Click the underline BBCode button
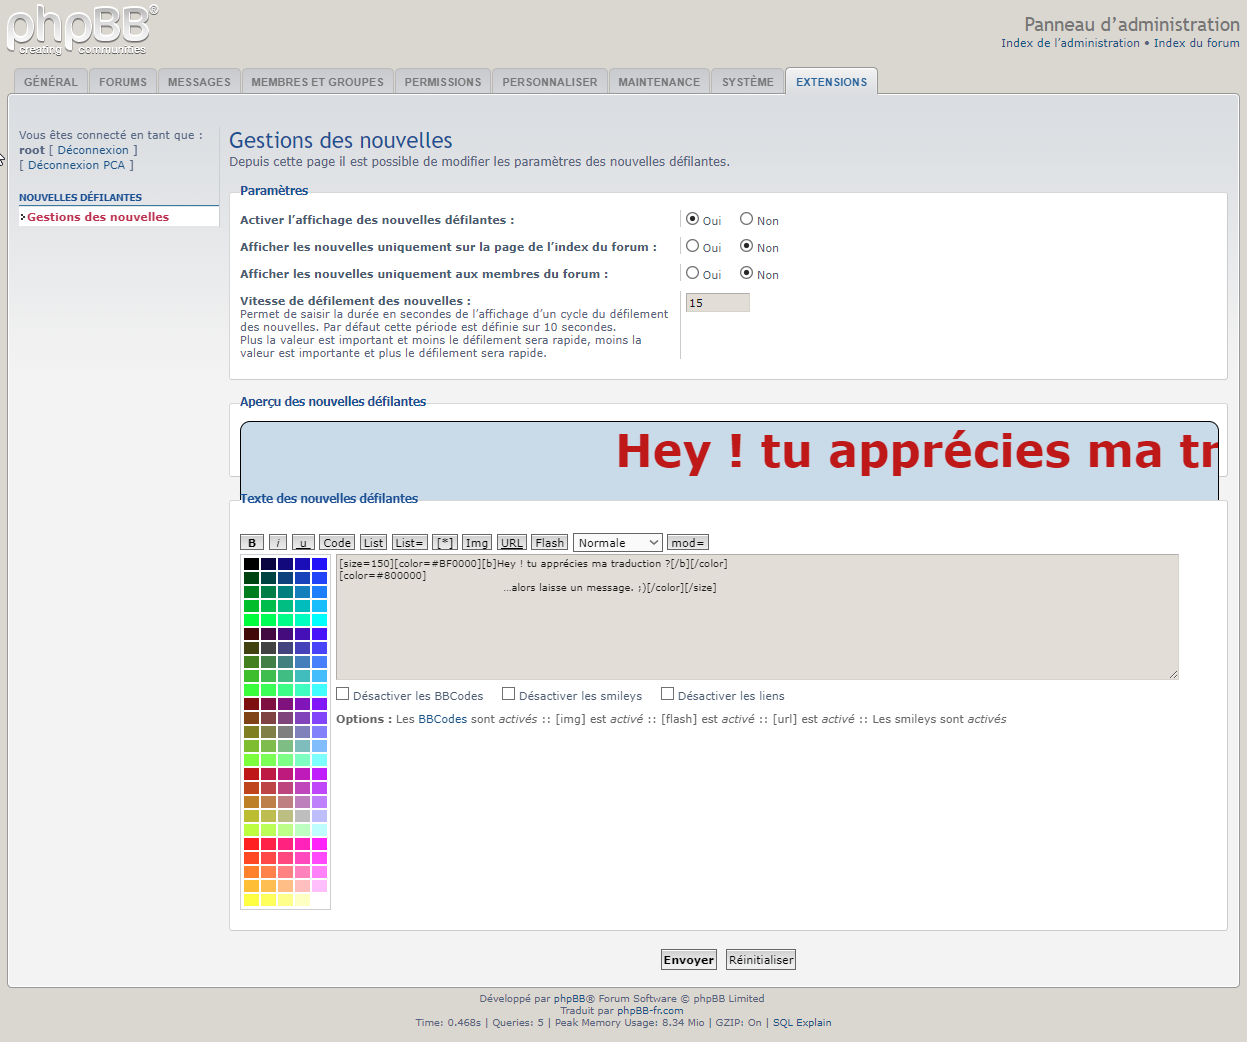 [303, 543]
